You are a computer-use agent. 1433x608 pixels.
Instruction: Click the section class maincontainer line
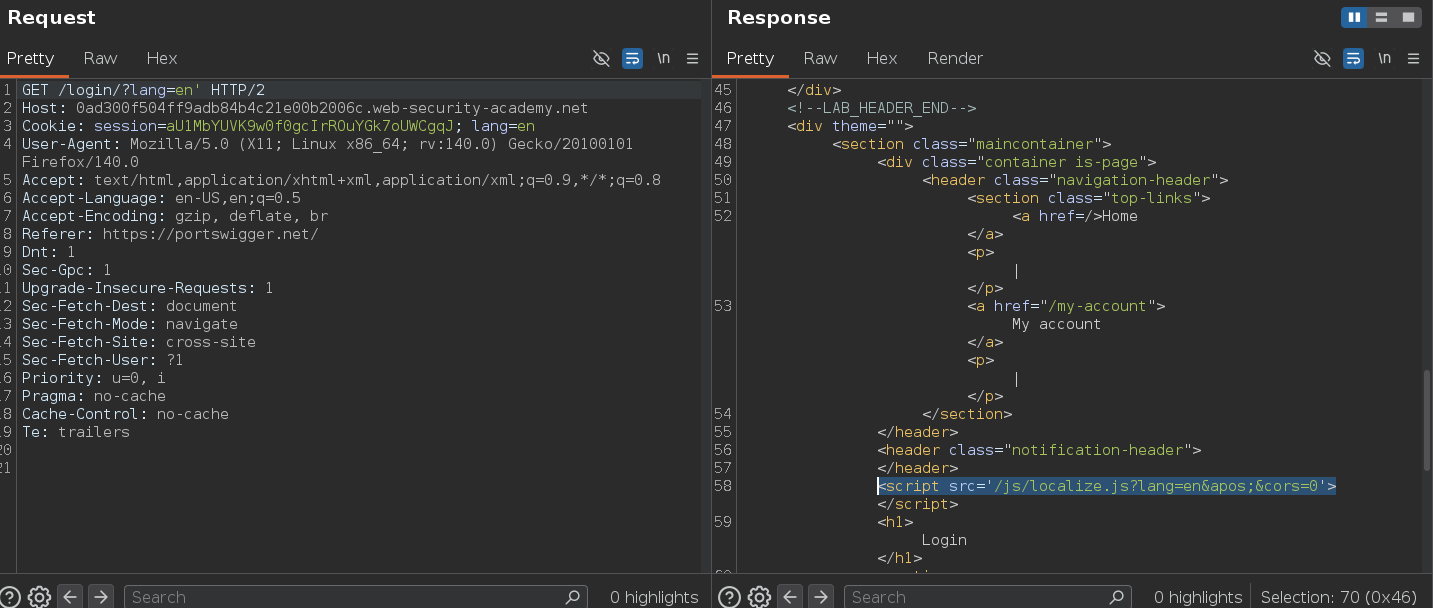tap(971, 144)
